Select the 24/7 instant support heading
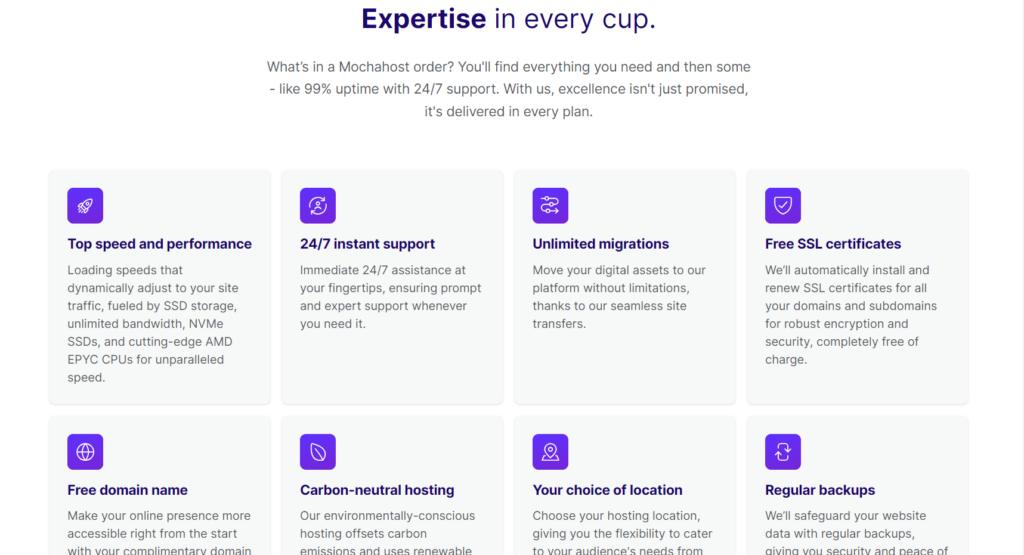This screenshot has height=555, width=1024. (x=367, y=244)
